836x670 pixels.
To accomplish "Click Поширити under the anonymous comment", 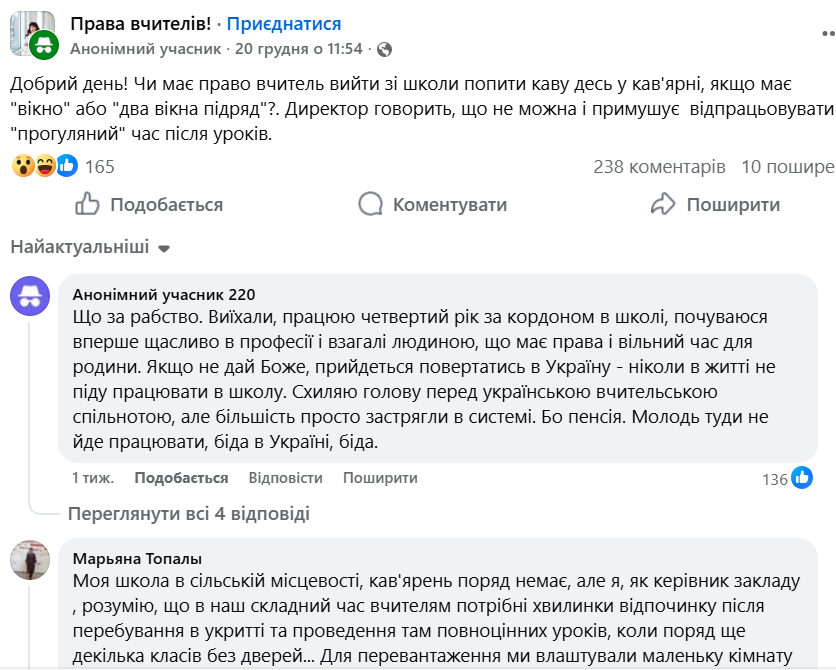I will point(379,478).
